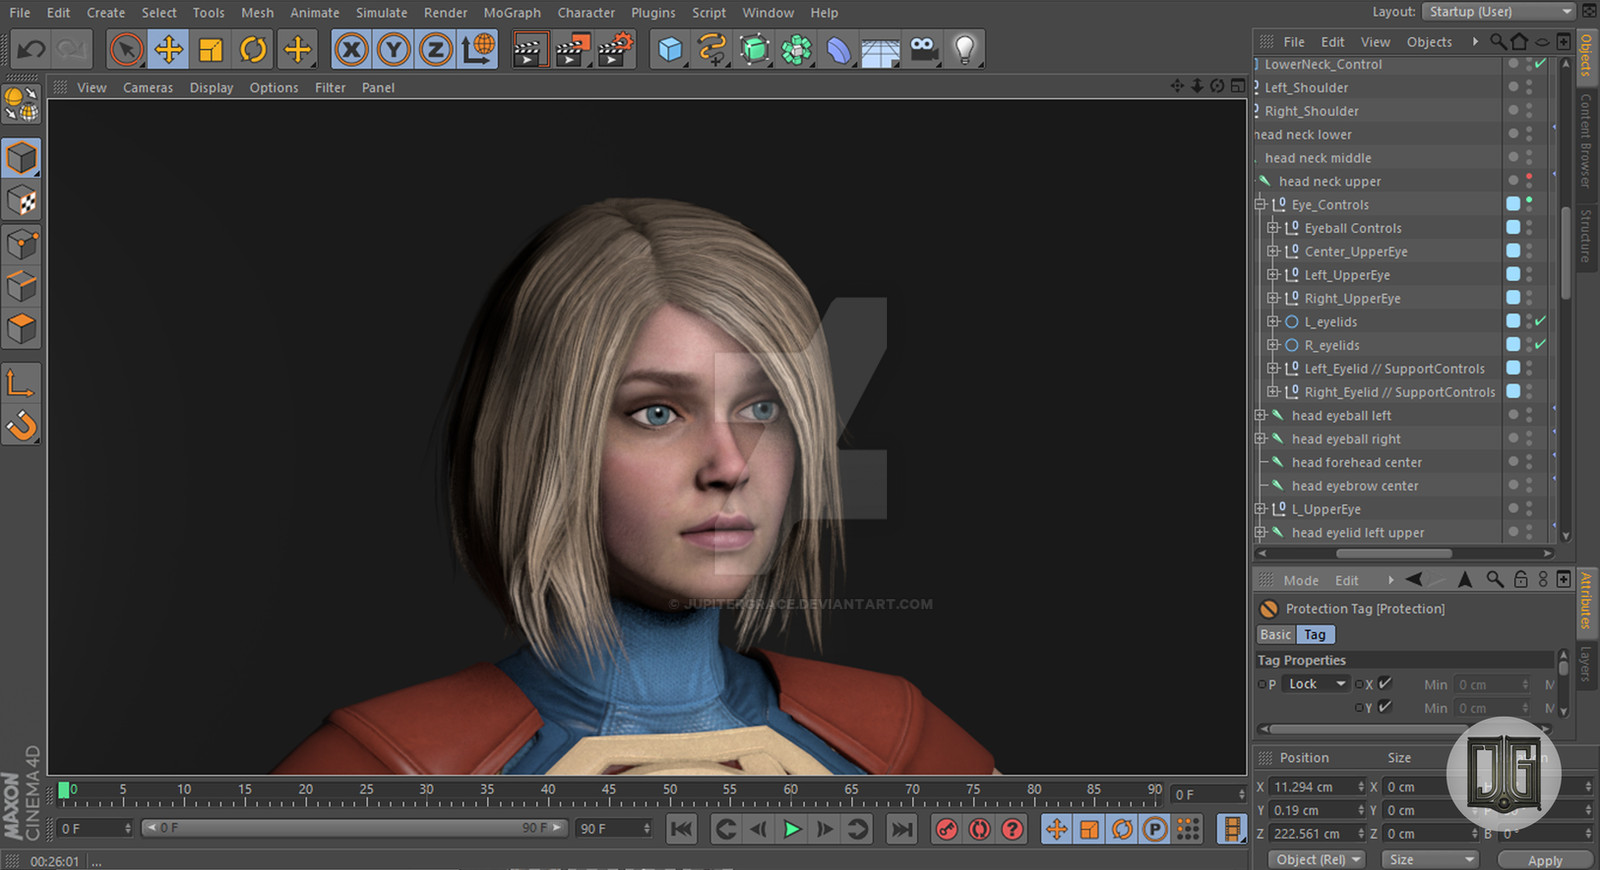Toggle Y axis lock
The image size is (1600, 870).
point(394,49)
